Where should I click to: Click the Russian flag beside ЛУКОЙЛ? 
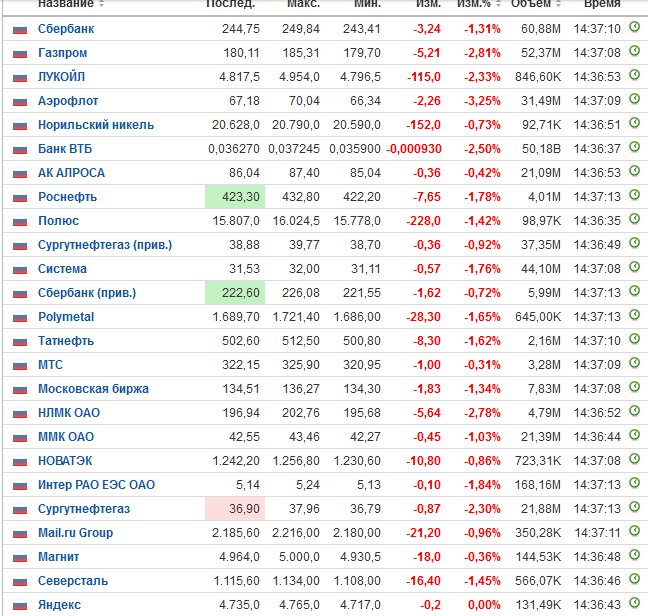click(x=20, y=78)
